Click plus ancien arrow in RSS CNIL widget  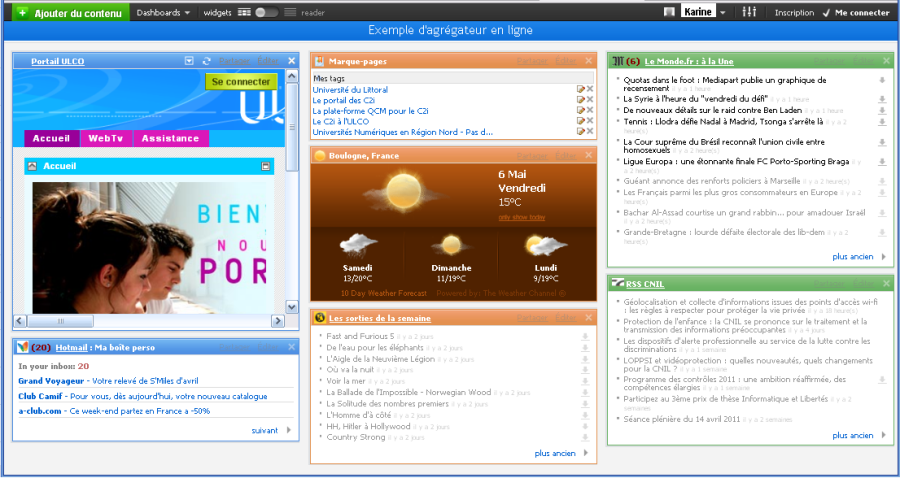click(884, 436)
